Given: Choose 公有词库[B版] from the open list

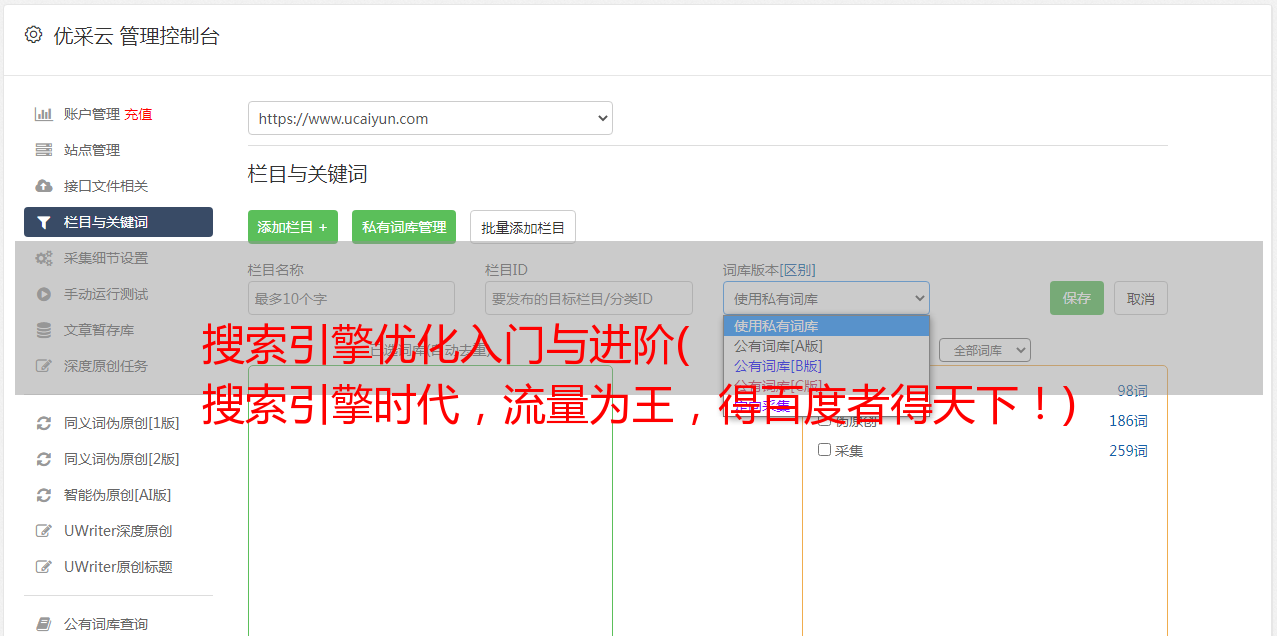Looking at the screenshot, I should click(x=826, y=365).
